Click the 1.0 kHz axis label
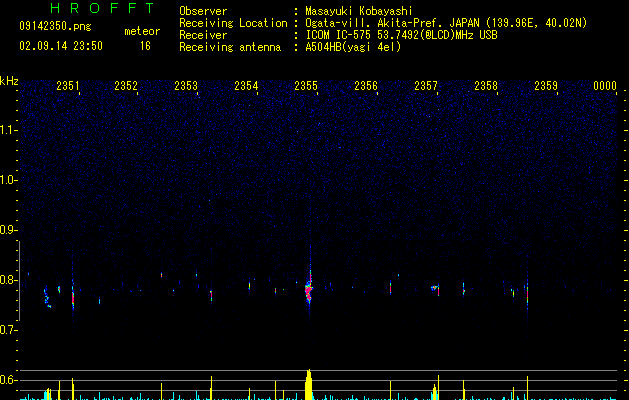This screenshot has width=629, height=400. [x=9, y=180]
